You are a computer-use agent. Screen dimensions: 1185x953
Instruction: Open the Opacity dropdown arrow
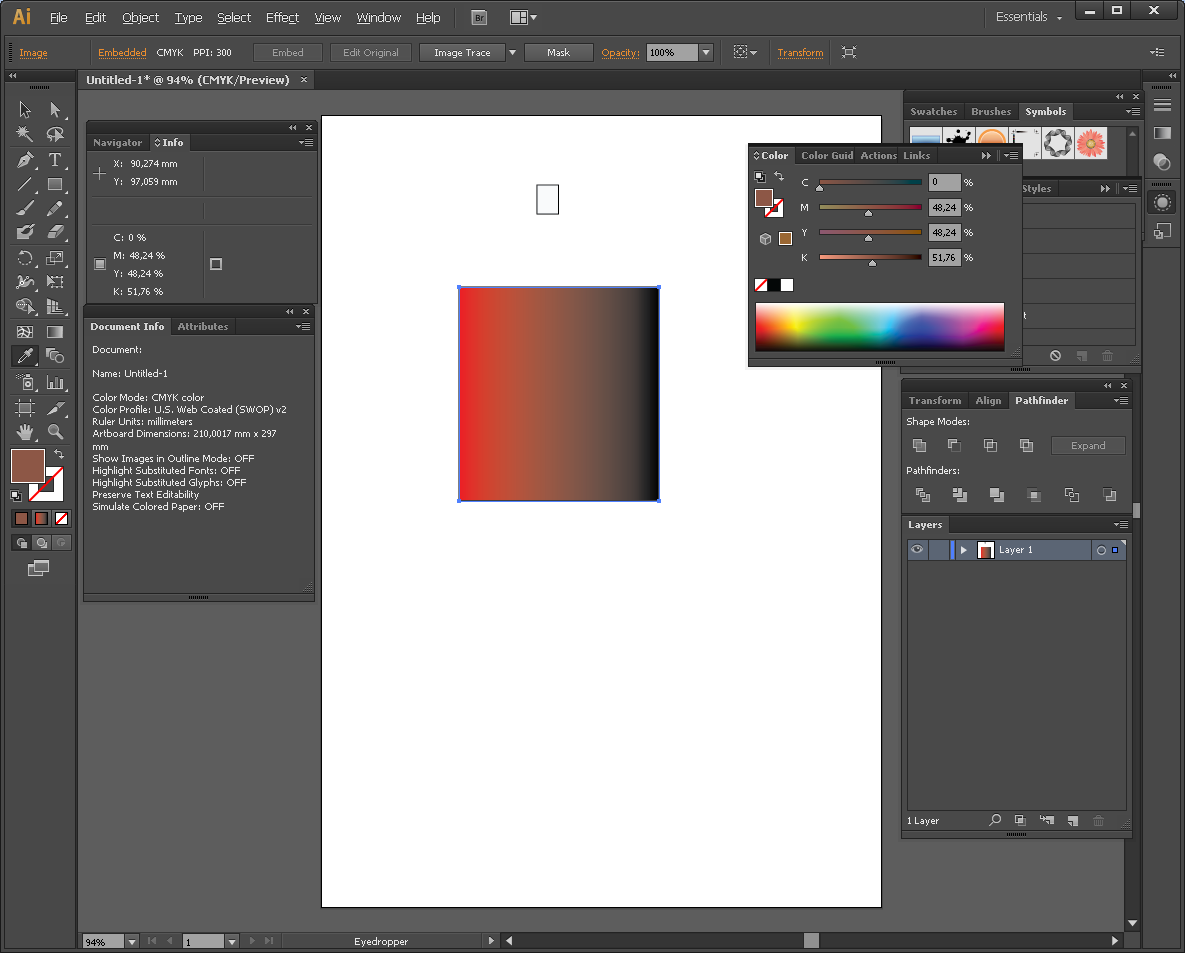tap(706, 53)
